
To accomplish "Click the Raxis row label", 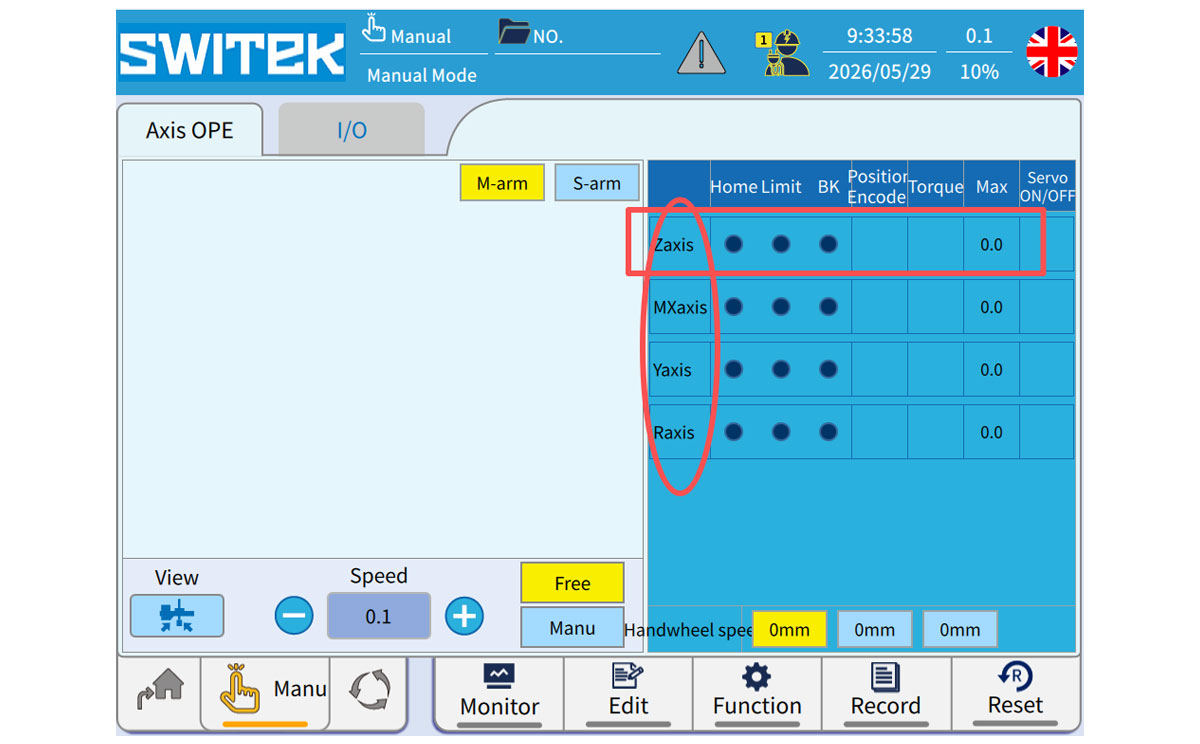I will (674, 433).
